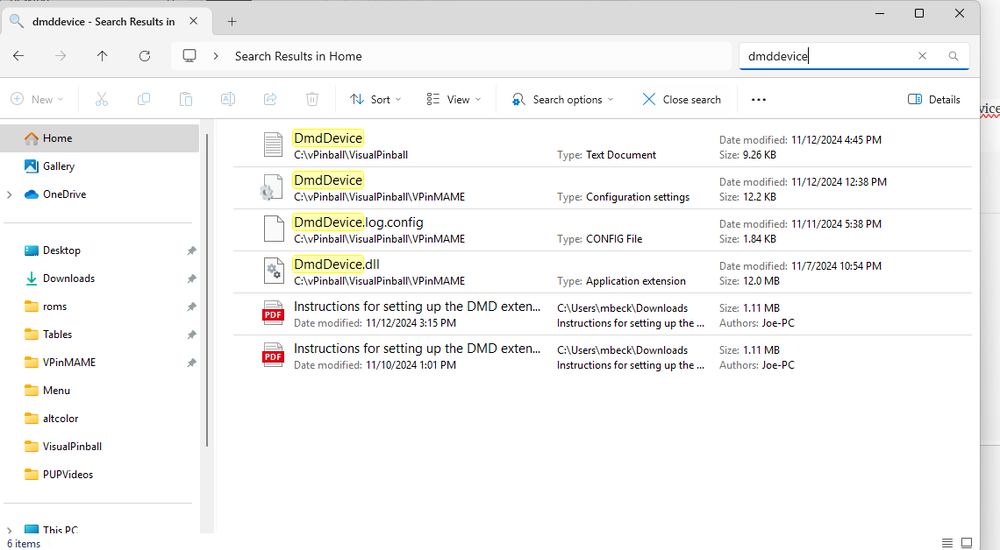Click the Paste clipboard icon

pos(186,99)
